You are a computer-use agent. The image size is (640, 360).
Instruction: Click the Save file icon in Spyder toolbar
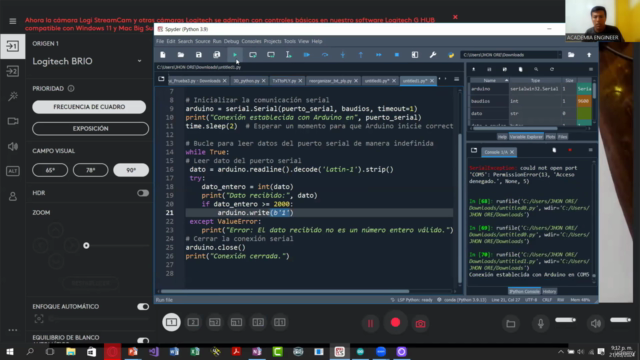(199, 55)
